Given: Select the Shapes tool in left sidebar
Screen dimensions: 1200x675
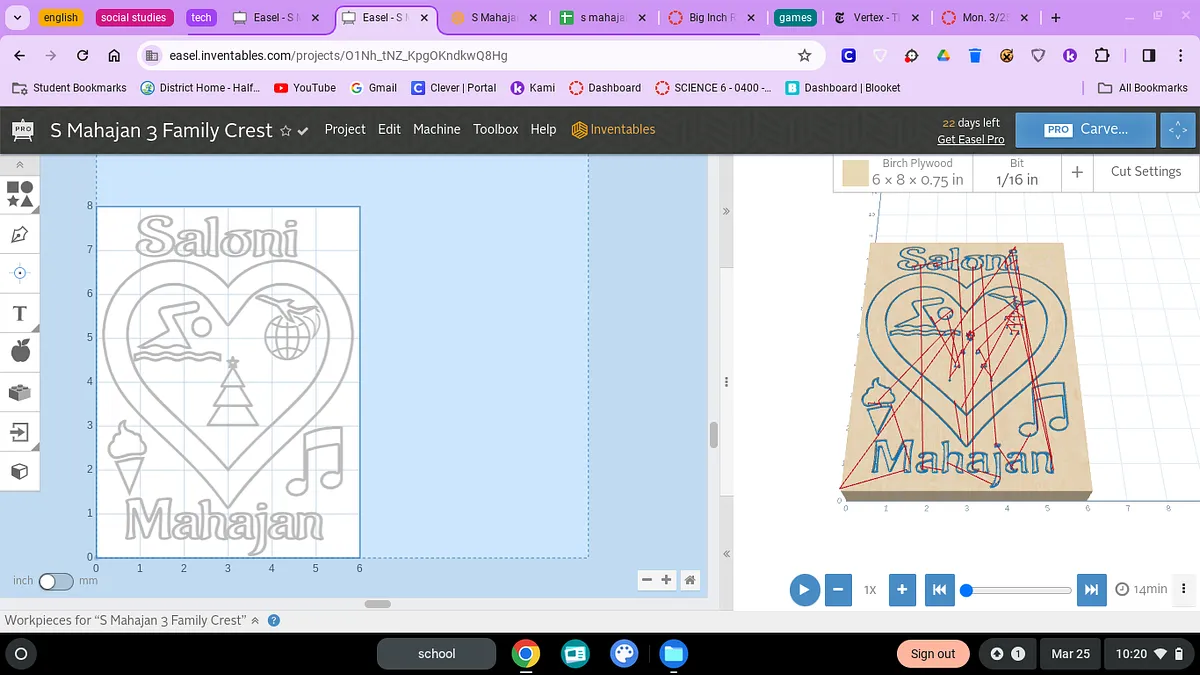Looking at the screenshot, I should [20, 193].
